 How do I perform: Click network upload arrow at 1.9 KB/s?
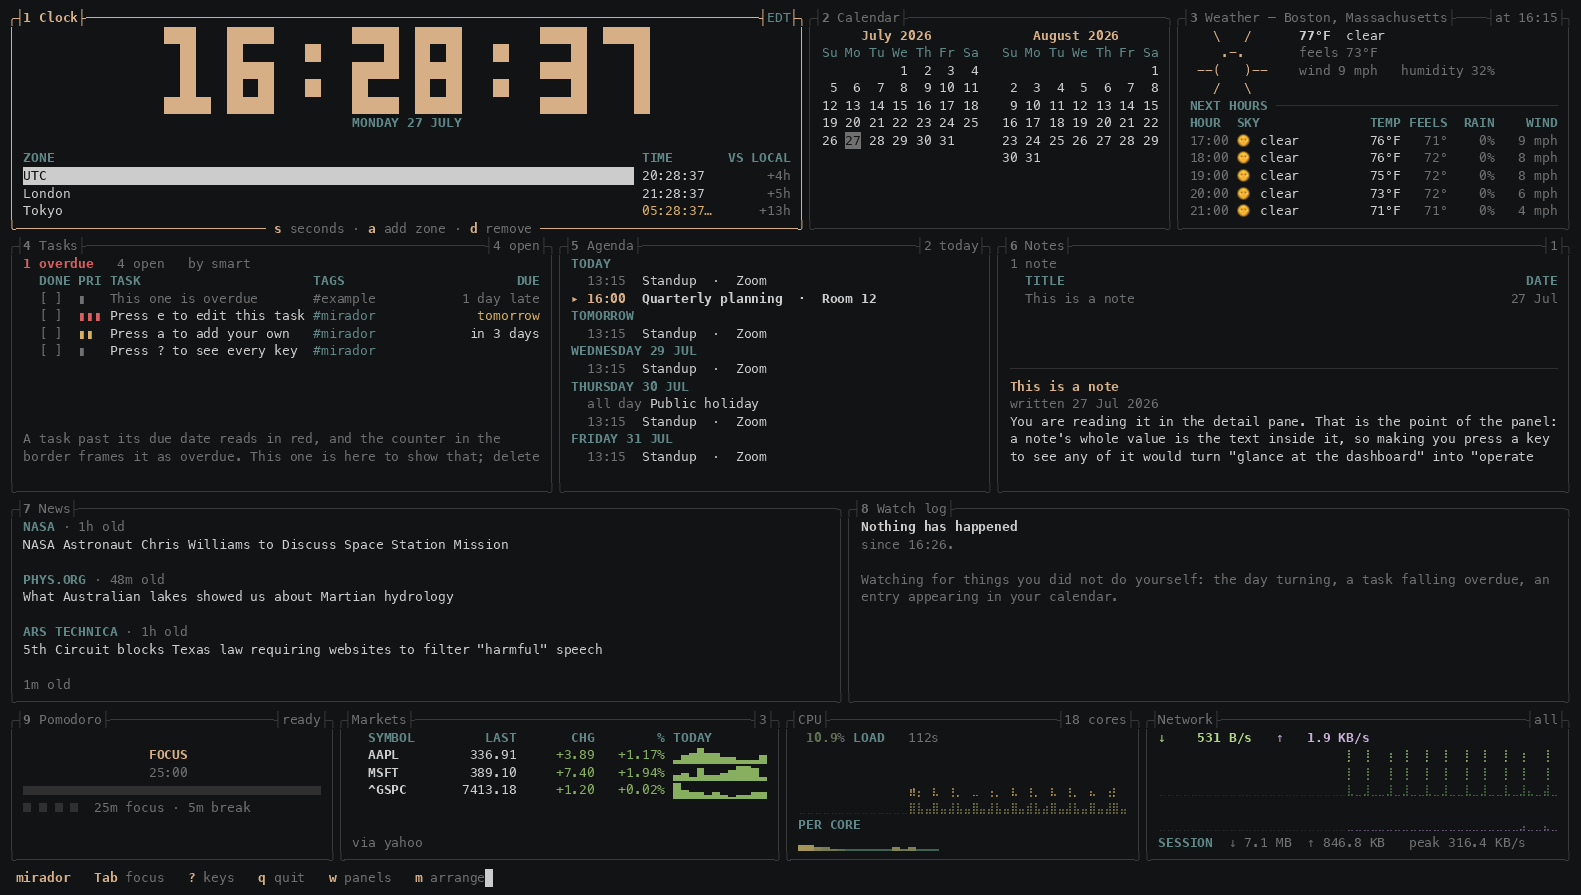click(1280, 738)
